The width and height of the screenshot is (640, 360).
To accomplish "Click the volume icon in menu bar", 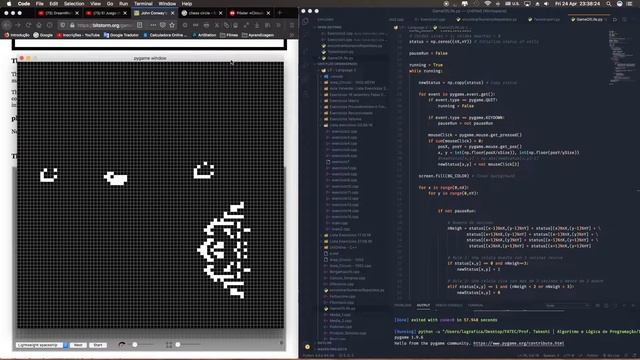I will [x=547, y=4].
